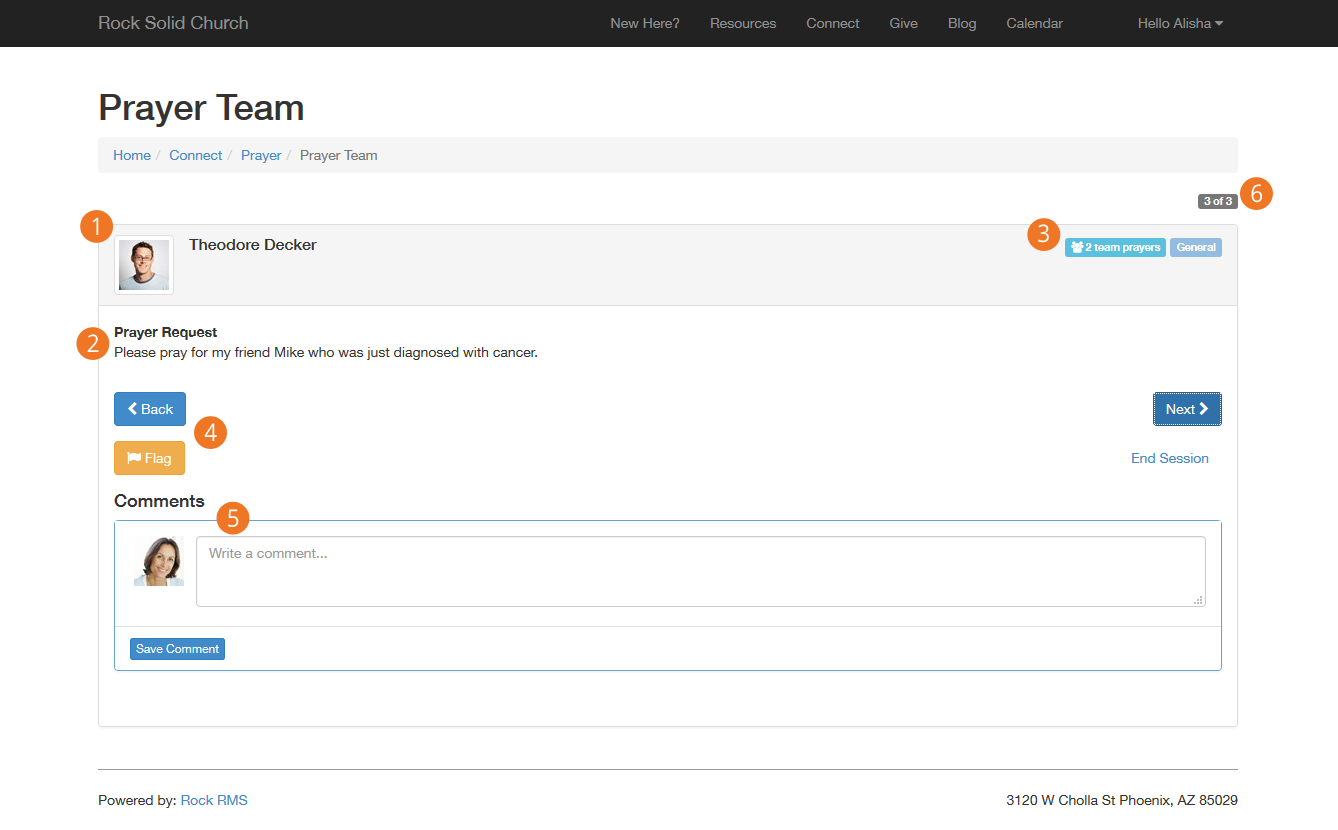
Task: Click the Prayer Team page title
Action: pyautogui.click(x=201, y=108)
